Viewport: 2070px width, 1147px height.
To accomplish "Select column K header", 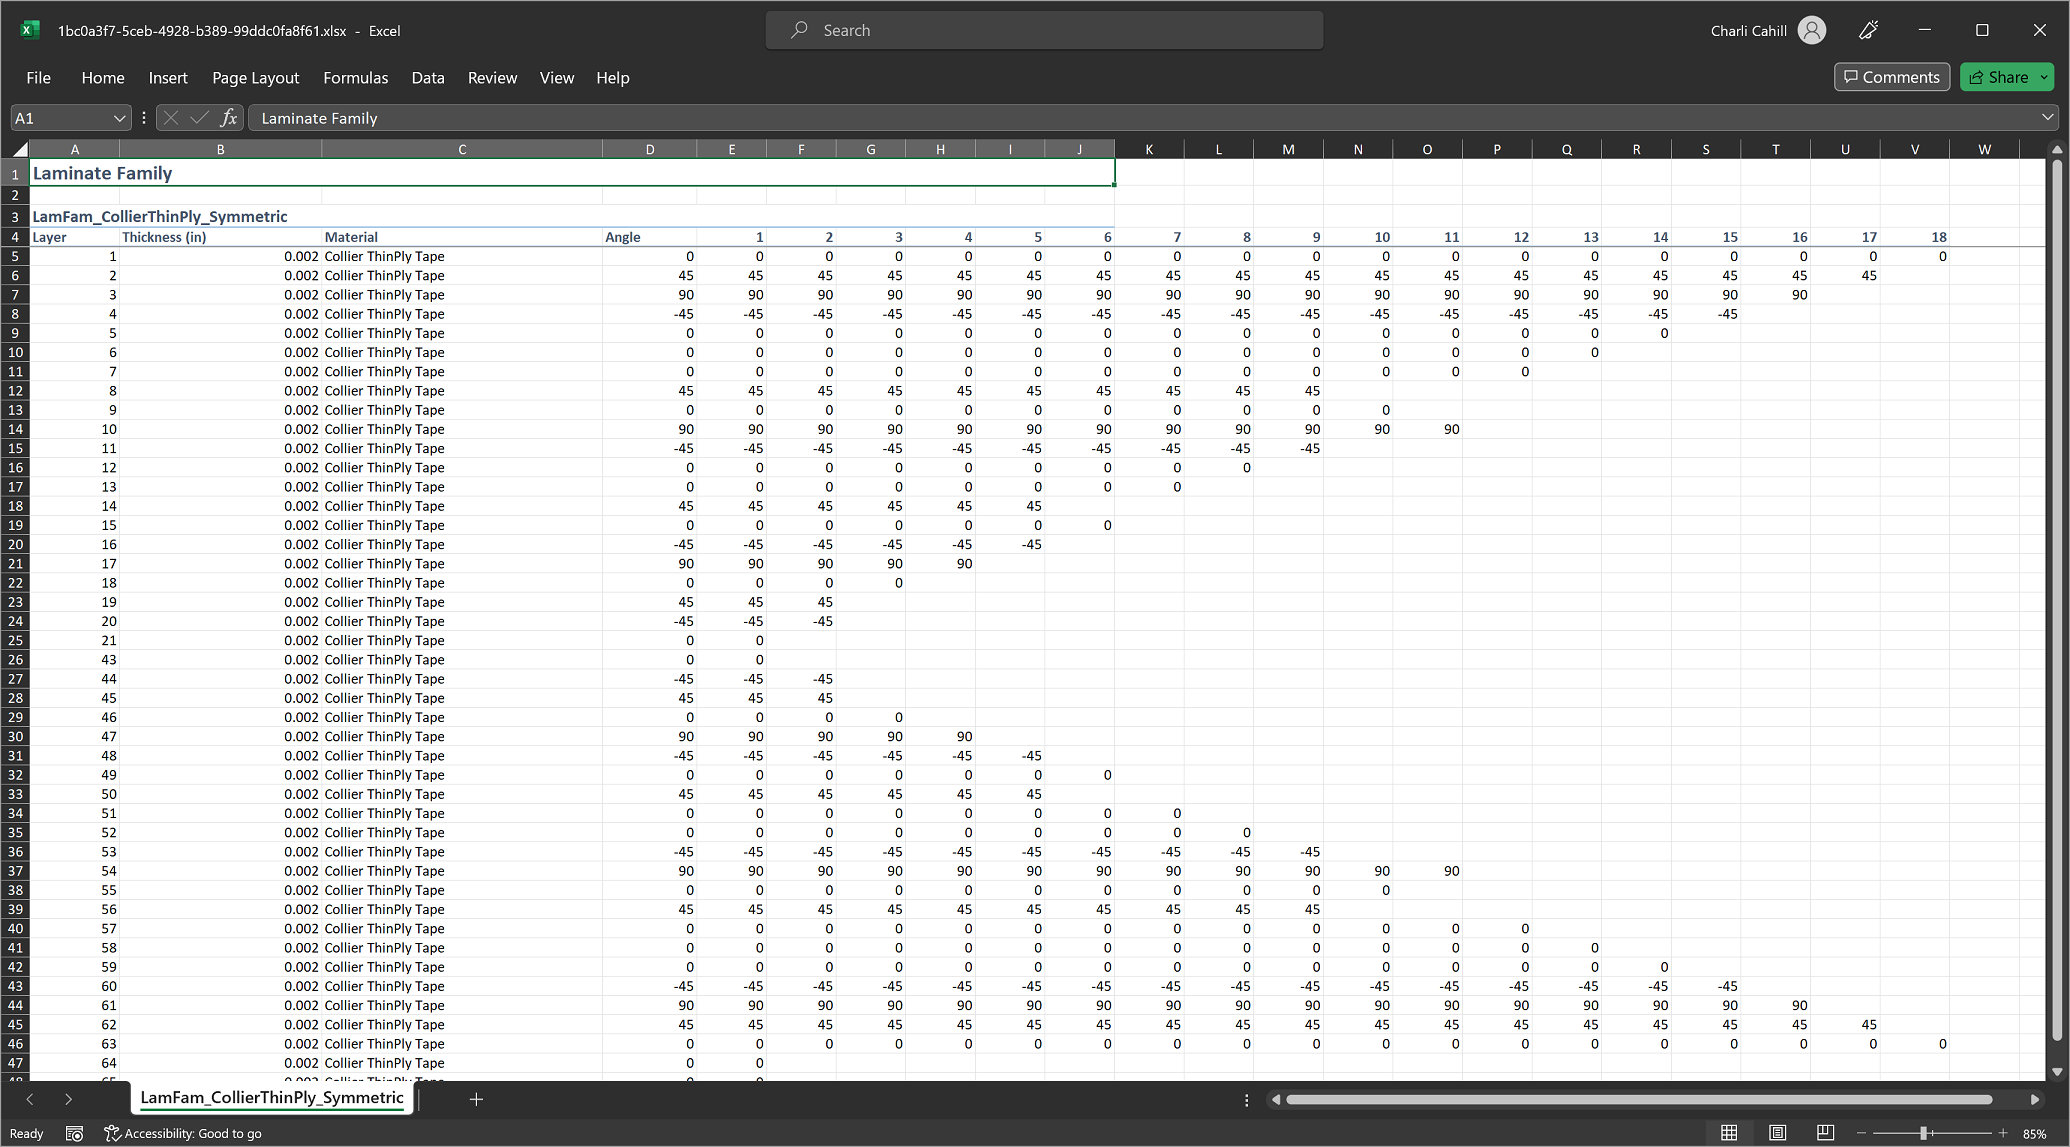I will (x=1149, y=149).
